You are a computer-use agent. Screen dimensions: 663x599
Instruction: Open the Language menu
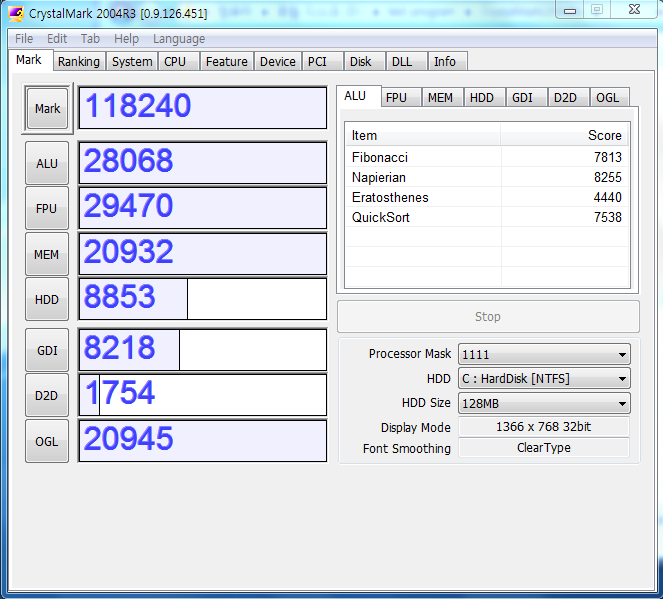click(179, 39)
